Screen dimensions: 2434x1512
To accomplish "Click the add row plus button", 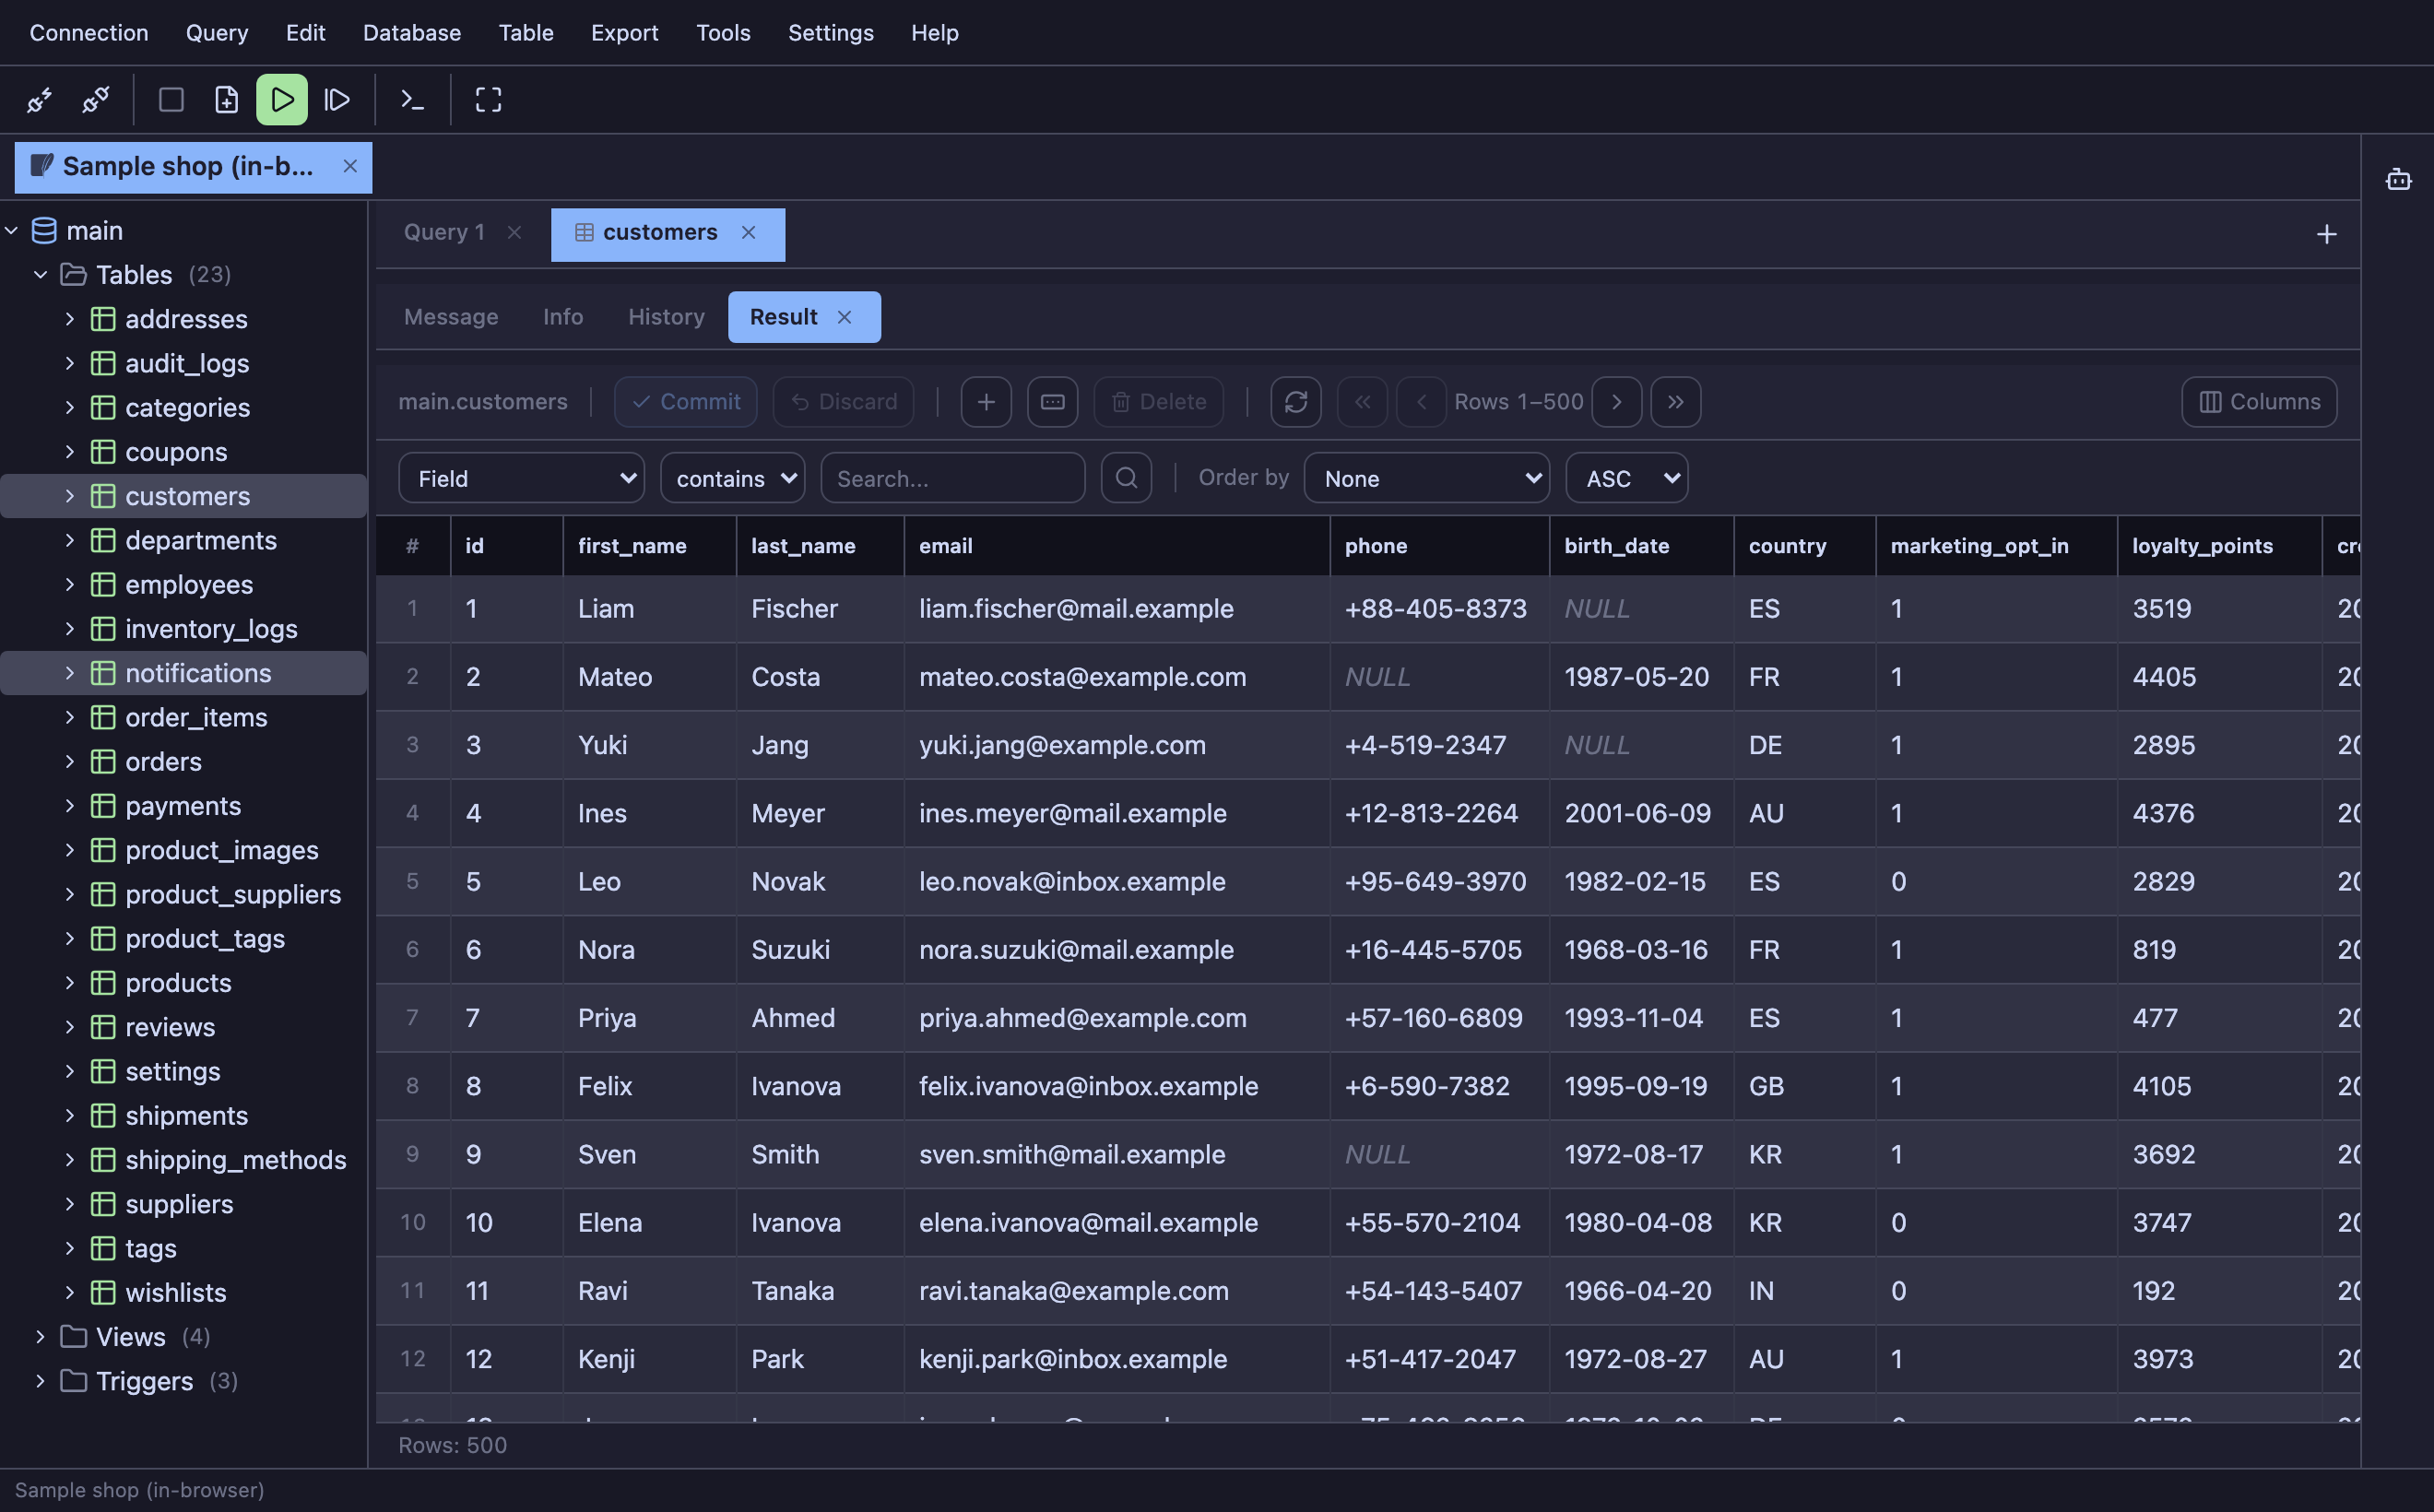I will (986, 402).
